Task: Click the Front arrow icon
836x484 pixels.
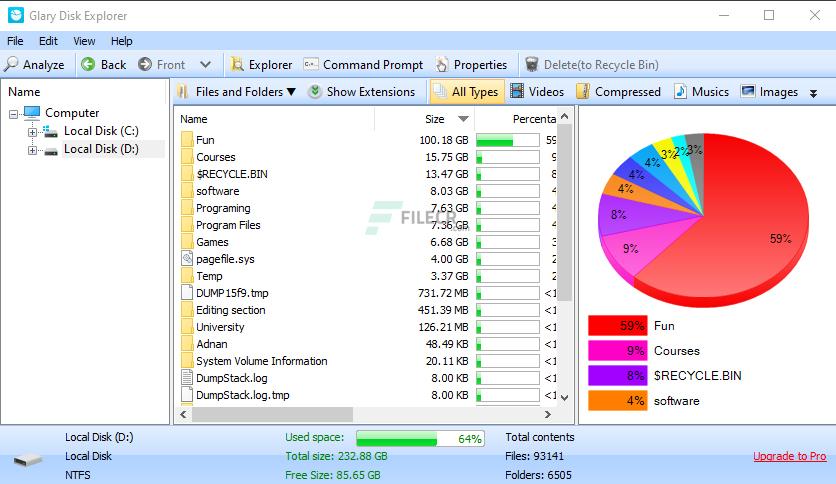Action: [145, 64]
